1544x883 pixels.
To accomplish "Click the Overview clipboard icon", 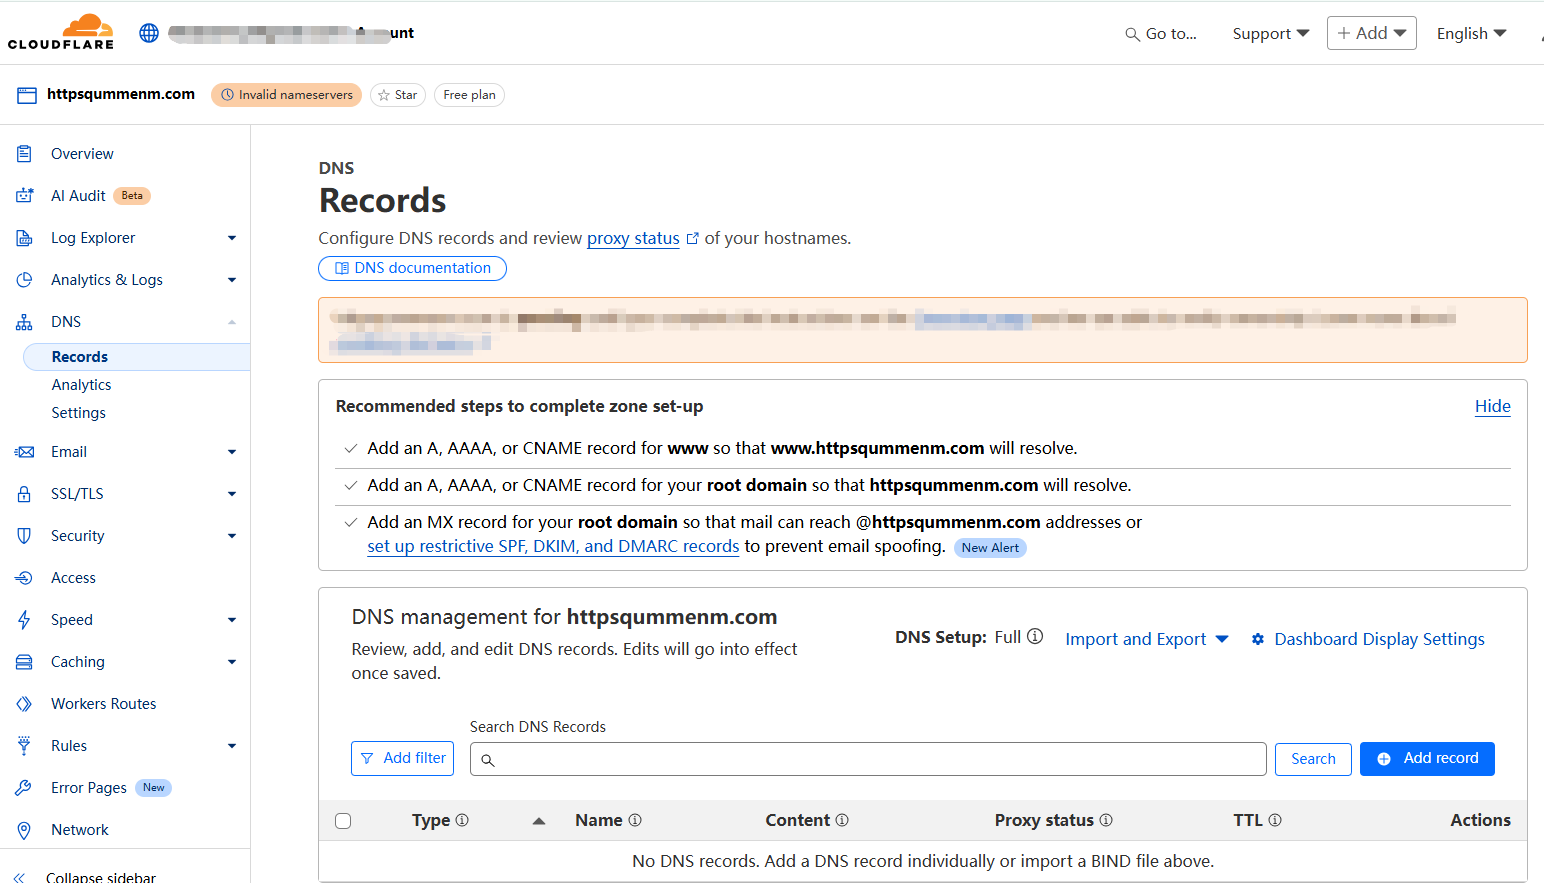I will tap(24, 154).
